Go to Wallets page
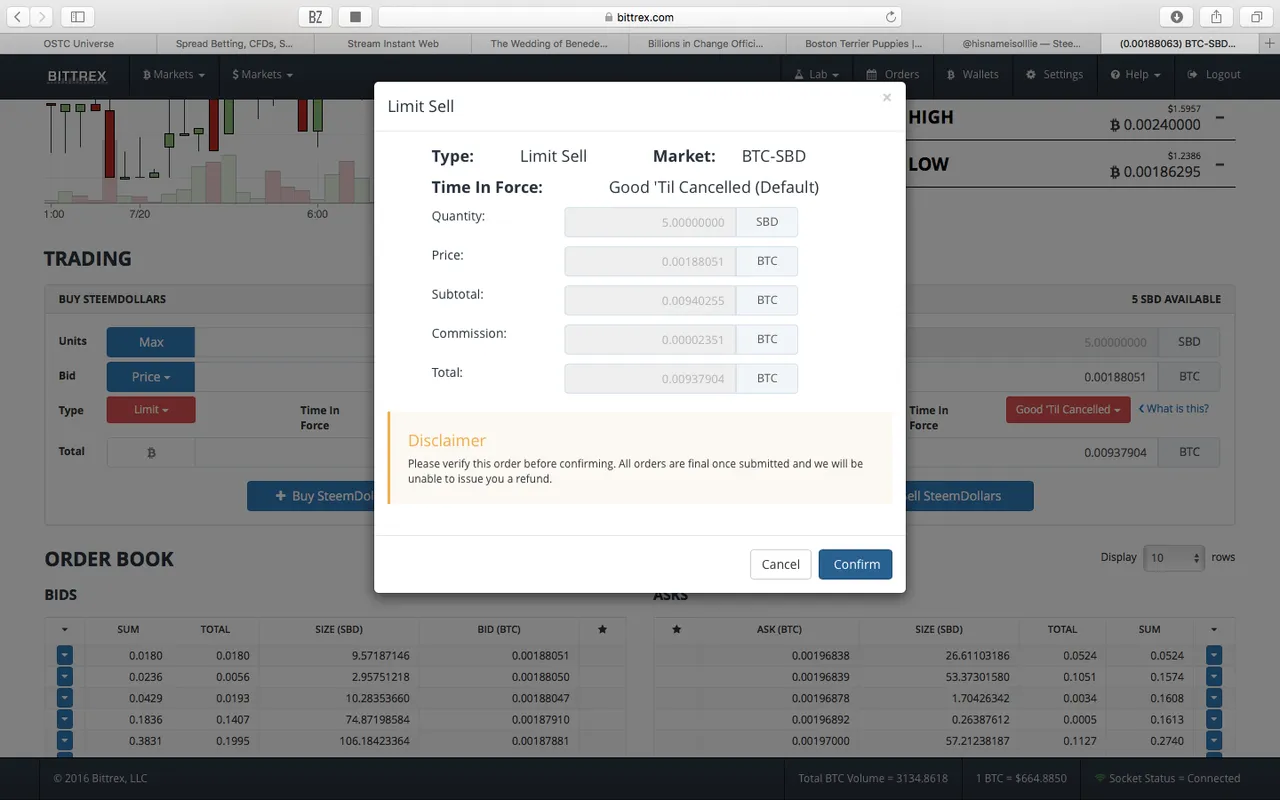Screen dimensions: 1280x800 (971, 75)
